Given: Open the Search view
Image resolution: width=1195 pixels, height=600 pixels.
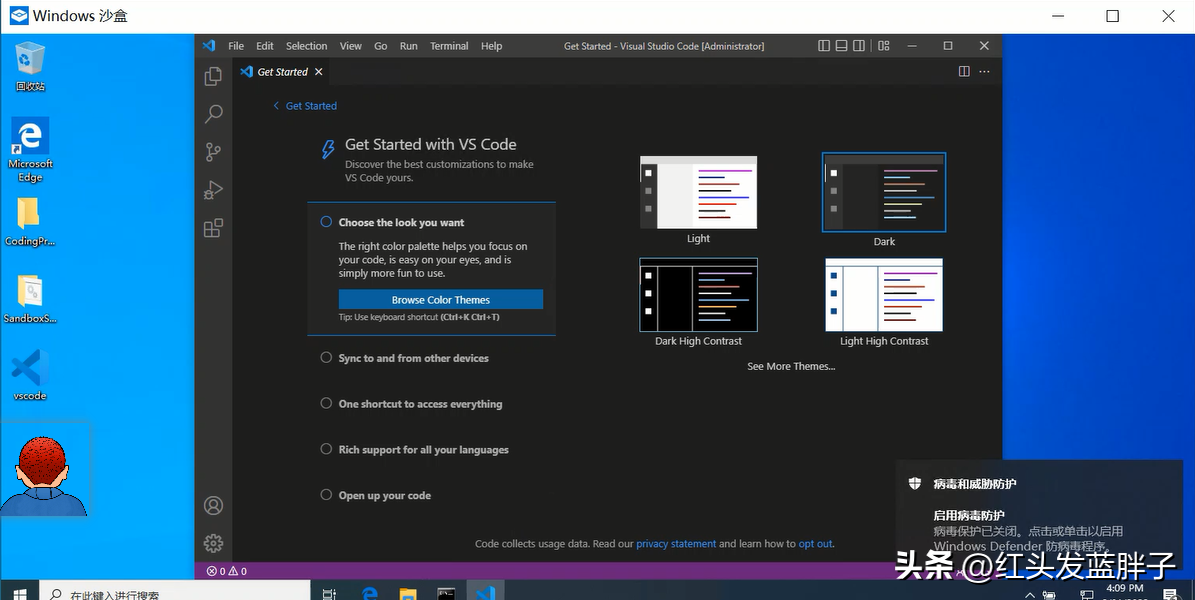Looking at the screenshot, I should [x=213, y=113].
